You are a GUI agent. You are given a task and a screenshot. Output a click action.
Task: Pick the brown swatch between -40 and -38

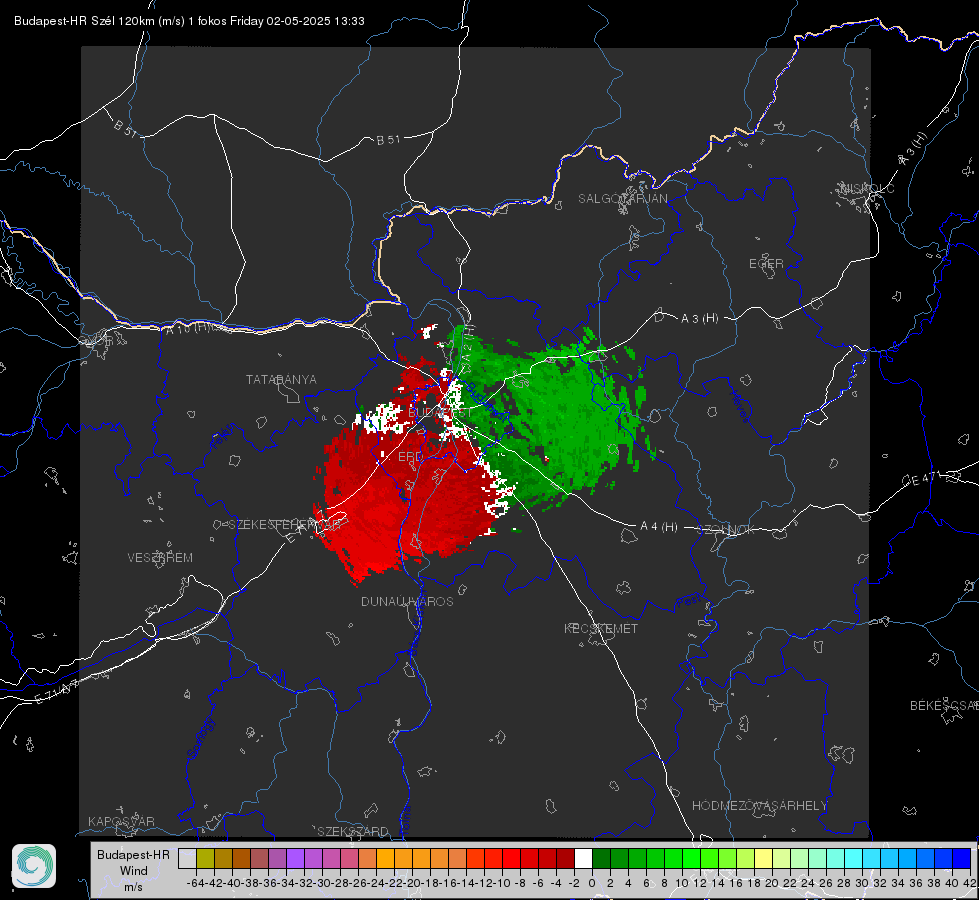(241, 858)
